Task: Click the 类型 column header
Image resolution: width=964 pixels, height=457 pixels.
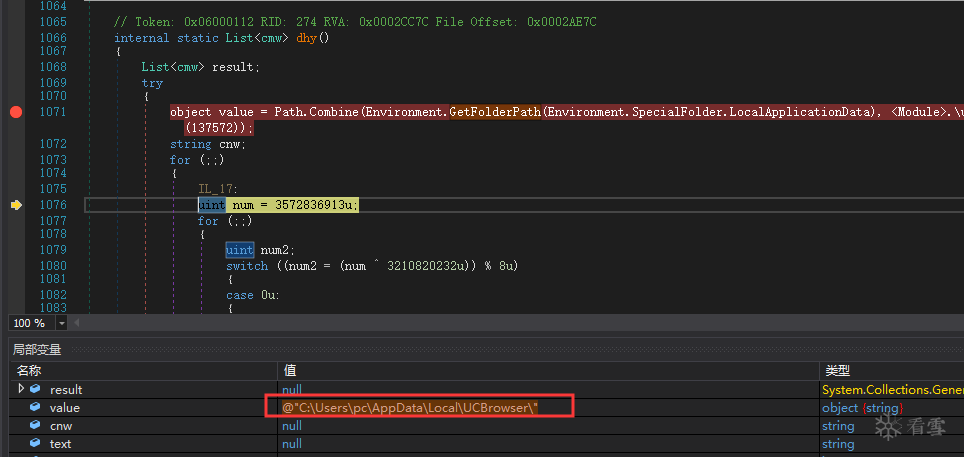Action: [836, 371]
